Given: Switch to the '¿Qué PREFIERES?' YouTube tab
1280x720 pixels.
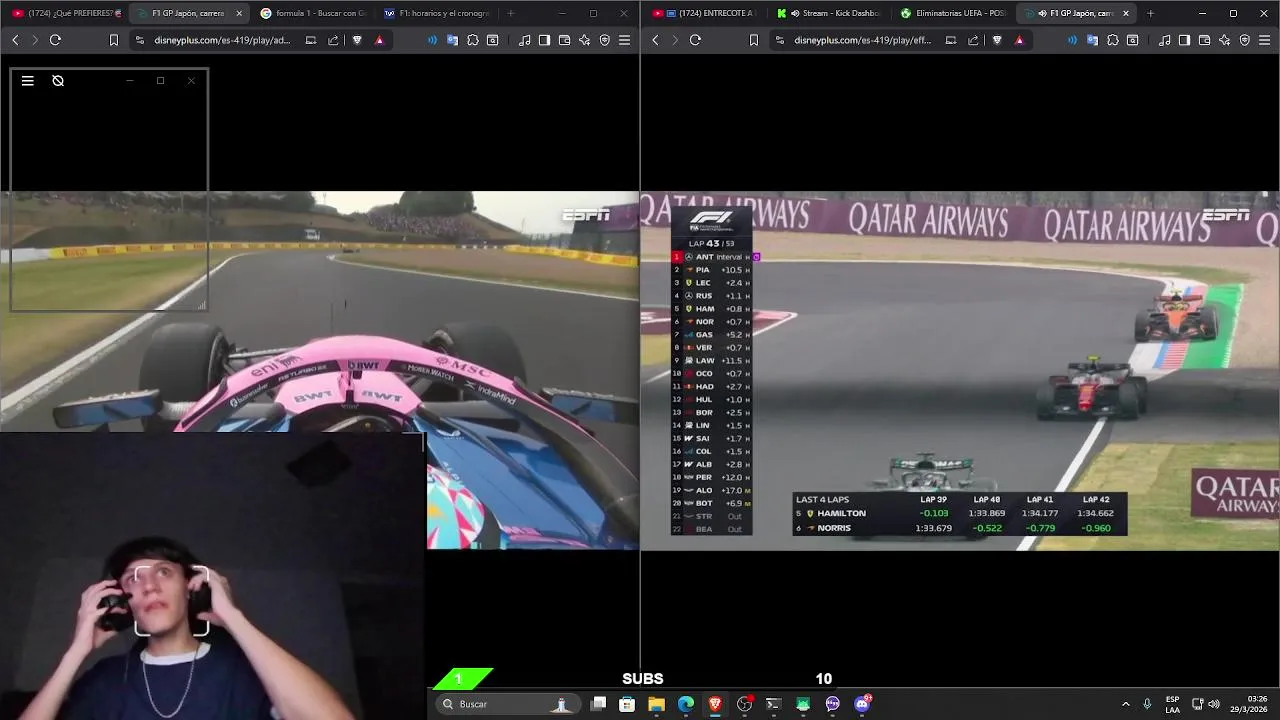Looking at the screenshot, I should [67, 13].
